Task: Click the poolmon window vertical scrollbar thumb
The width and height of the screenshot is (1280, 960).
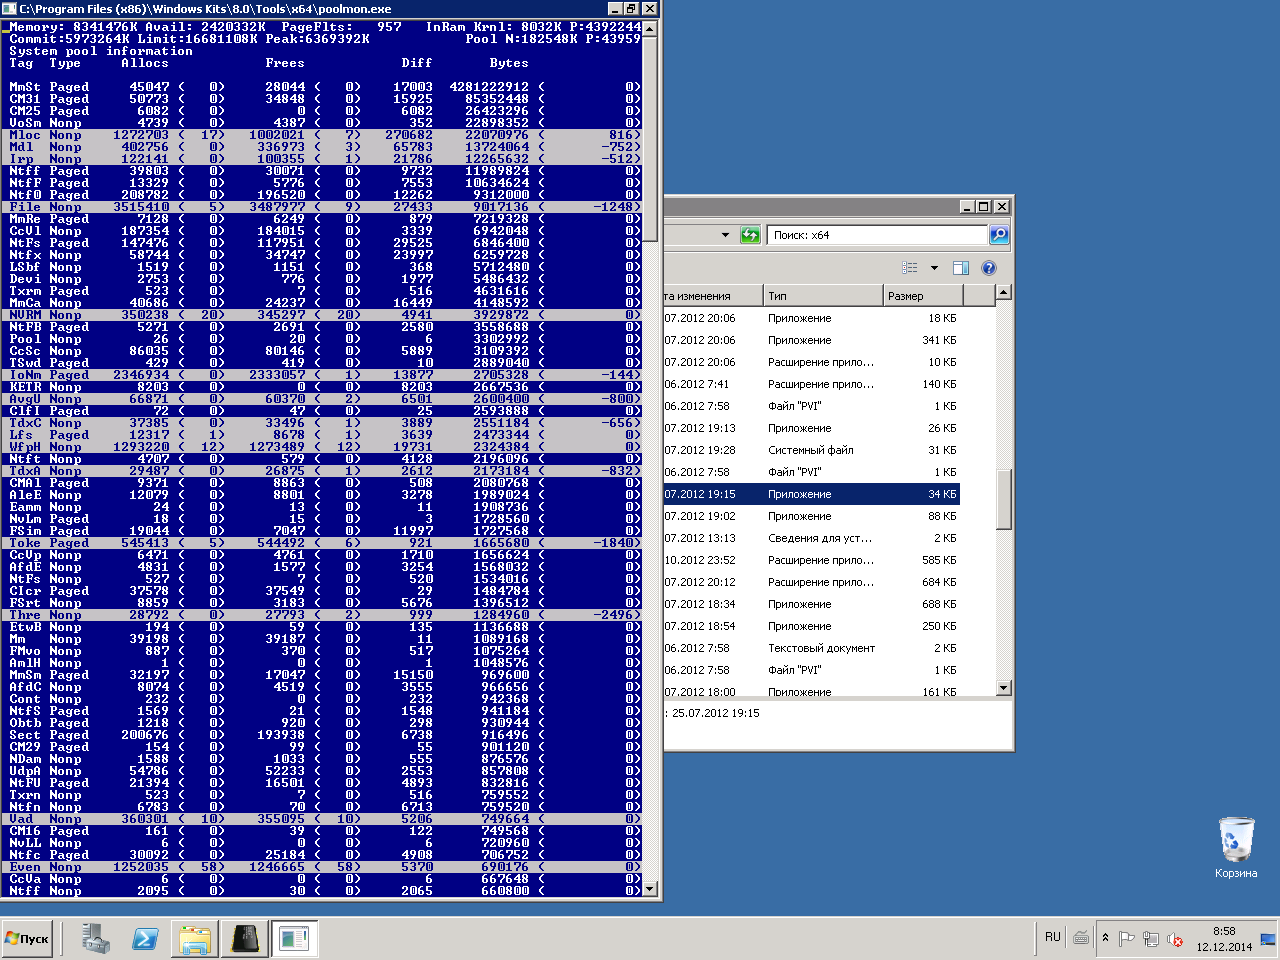Action: point(650,138)
